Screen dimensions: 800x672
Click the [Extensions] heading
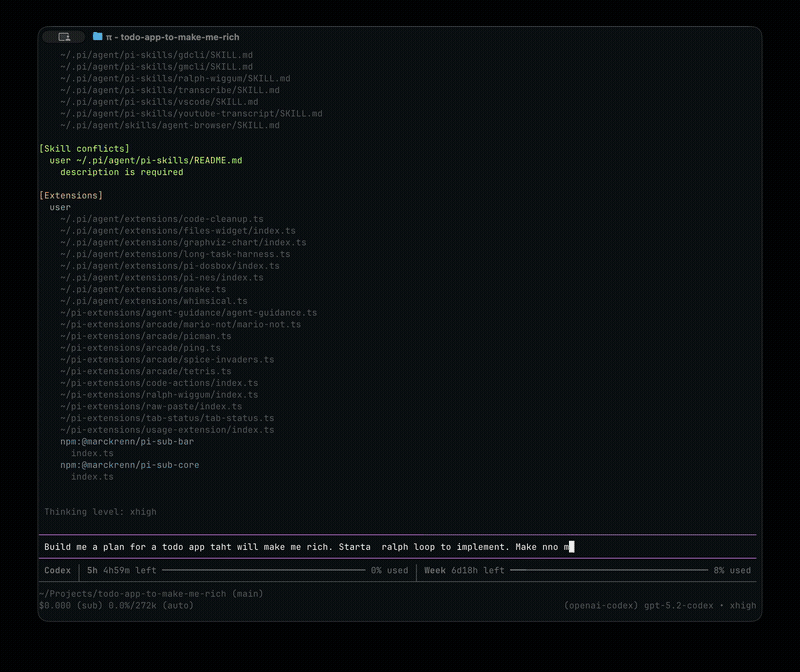pyautogui.click(x=71, y=195)
